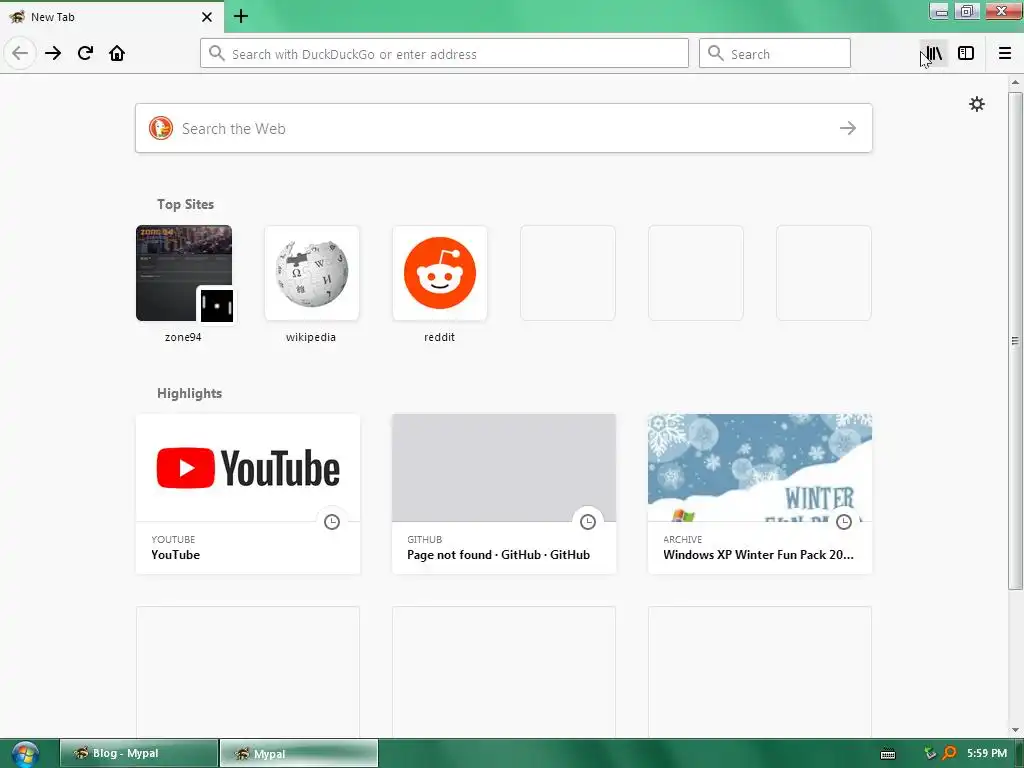Click Windows XP Winter Fun Pack title
Viewport: 1024px width, 768px height.
[x=758, y=554]
